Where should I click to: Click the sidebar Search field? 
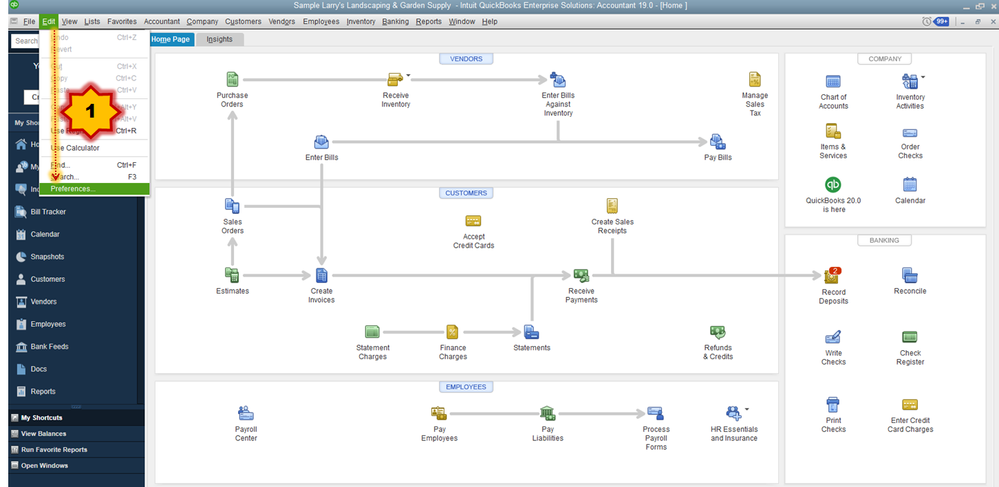point(25,41)
